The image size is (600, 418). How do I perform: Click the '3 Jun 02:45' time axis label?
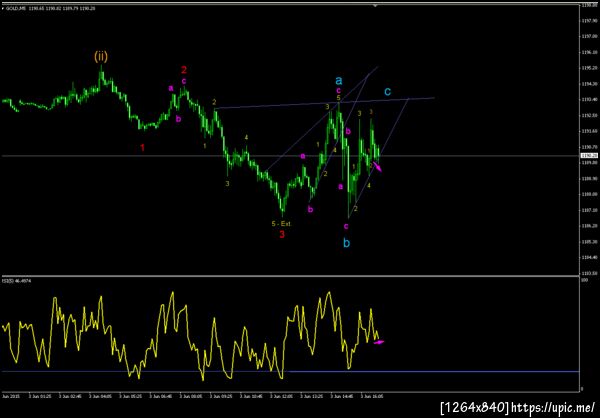(72, 397)
